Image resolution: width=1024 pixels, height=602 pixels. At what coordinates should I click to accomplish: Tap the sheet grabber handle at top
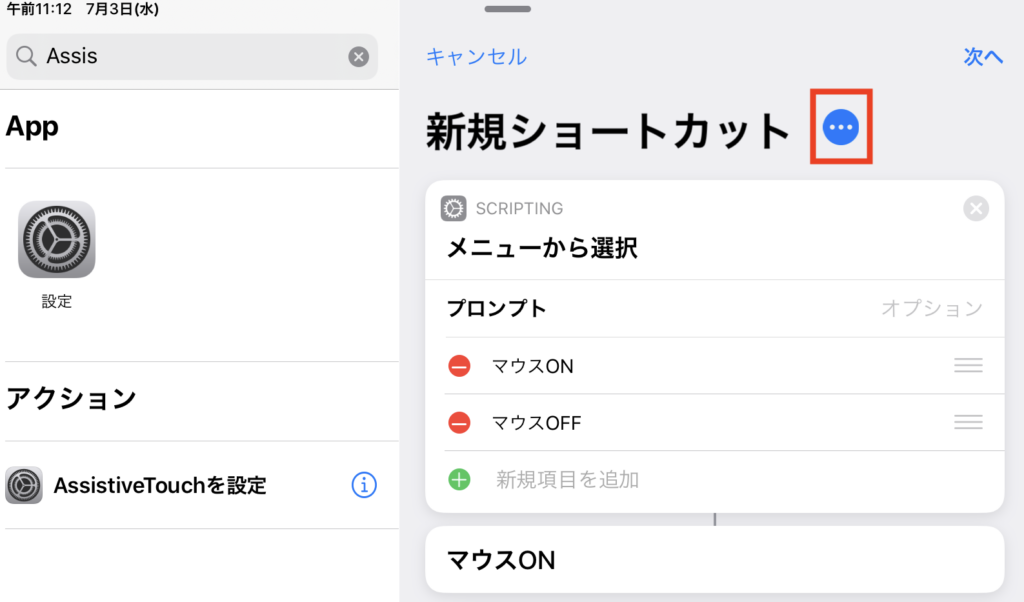[507, 9]
